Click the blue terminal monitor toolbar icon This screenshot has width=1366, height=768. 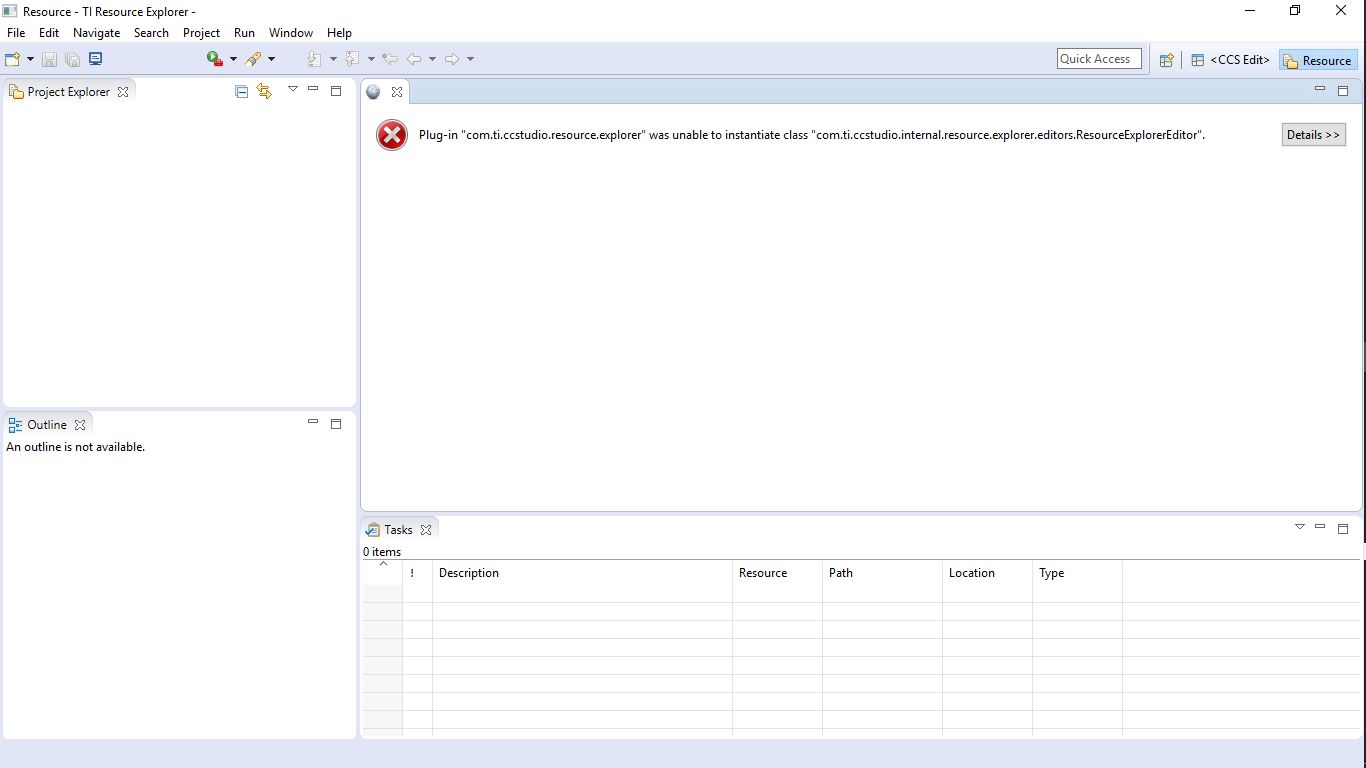[x=96, y=59]
